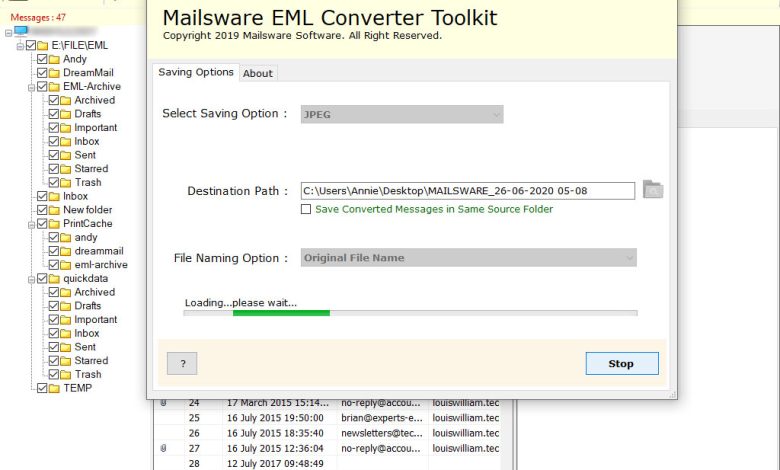Select the Drafts folder under EML-Archive
Viewport: 780px width, 470px height.
(x=88, y=114)
